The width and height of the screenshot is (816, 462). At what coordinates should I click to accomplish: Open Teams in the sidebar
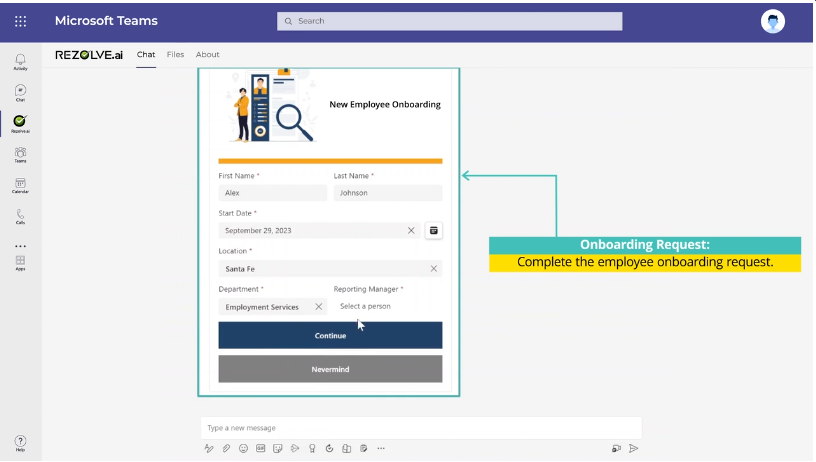(20, 155)
